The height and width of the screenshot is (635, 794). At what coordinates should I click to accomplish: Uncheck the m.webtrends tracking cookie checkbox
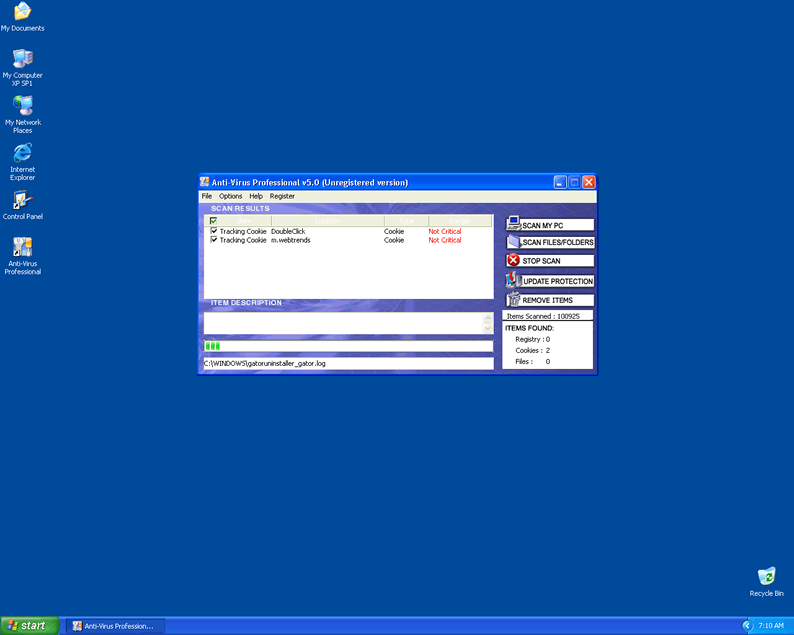[x=214, y=240]
